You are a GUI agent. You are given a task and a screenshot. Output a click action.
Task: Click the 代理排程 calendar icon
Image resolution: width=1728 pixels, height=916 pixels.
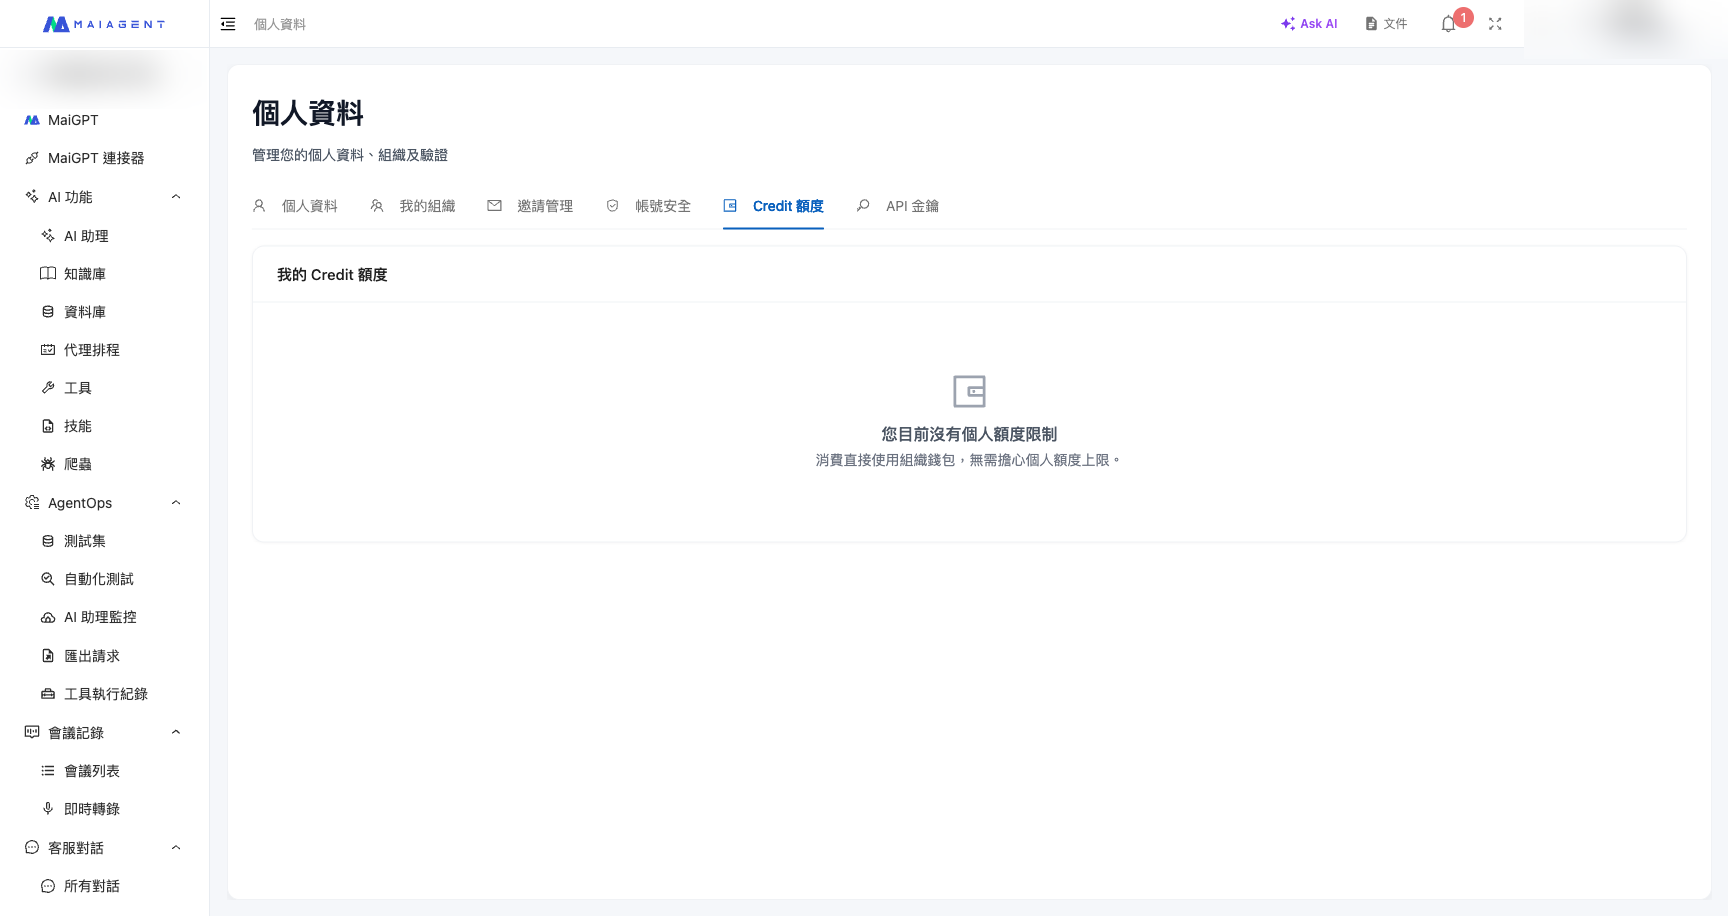[48, 350]
